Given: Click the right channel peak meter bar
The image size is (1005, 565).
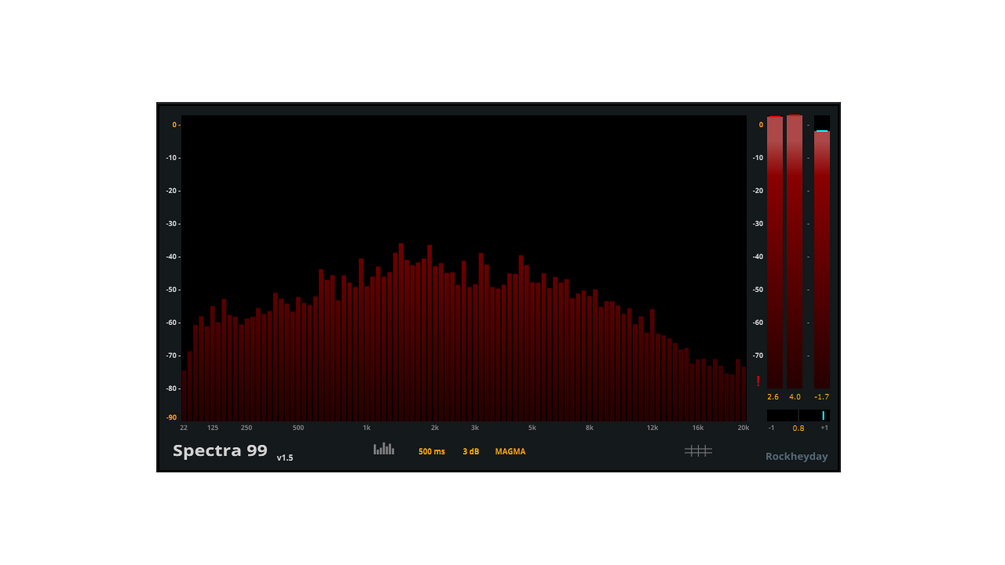Looking at the screenshot, I should 795,252.
